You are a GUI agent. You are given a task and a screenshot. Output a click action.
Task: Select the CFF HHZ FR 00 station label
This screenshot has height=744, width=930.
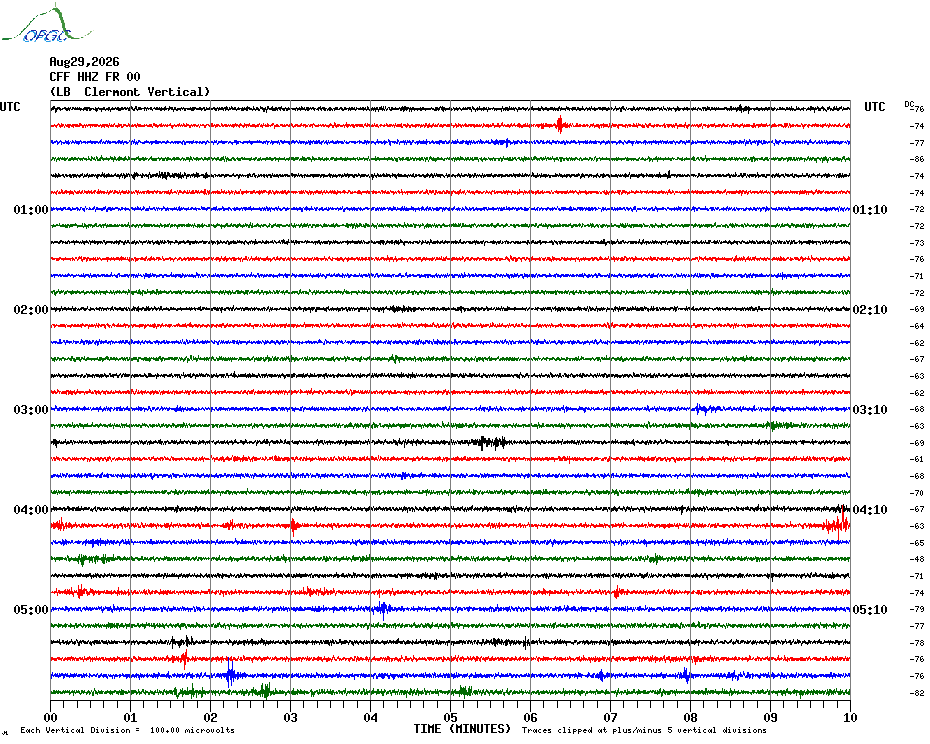click(x=95, y=77)
